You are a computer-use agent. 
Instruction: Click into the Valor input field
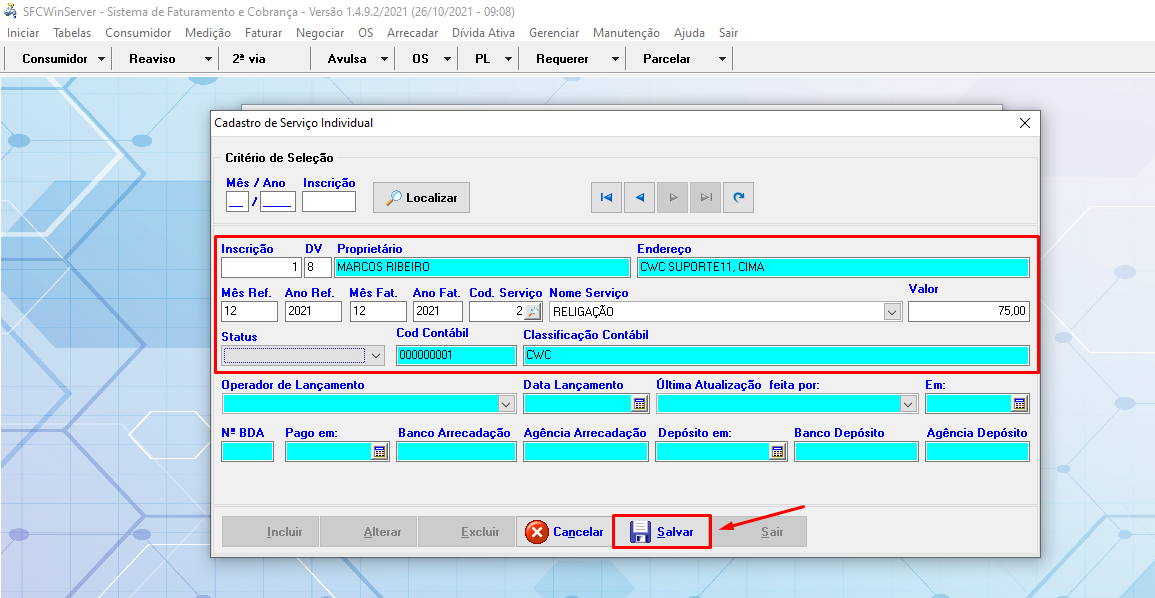[967, 312]
